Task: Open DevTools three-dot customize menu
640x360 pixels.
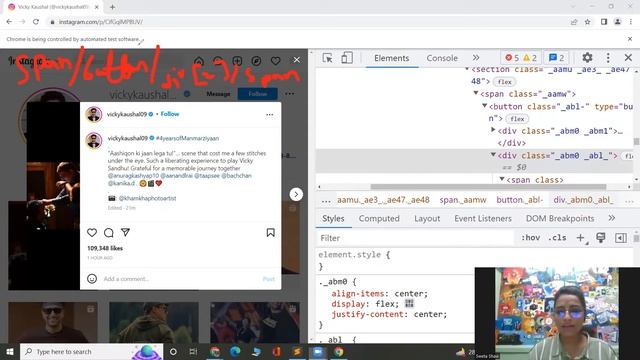Action: (x=608, y=58)
